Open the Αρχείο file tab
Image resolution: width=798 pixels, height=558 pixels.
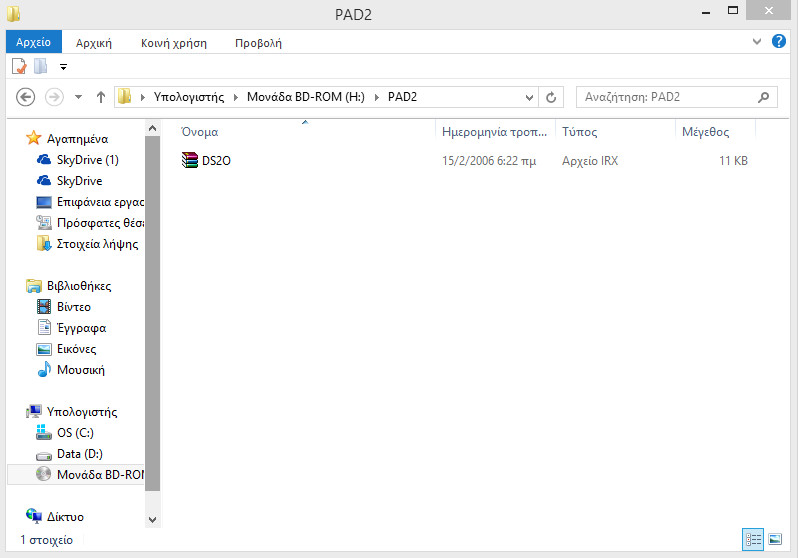34,42
